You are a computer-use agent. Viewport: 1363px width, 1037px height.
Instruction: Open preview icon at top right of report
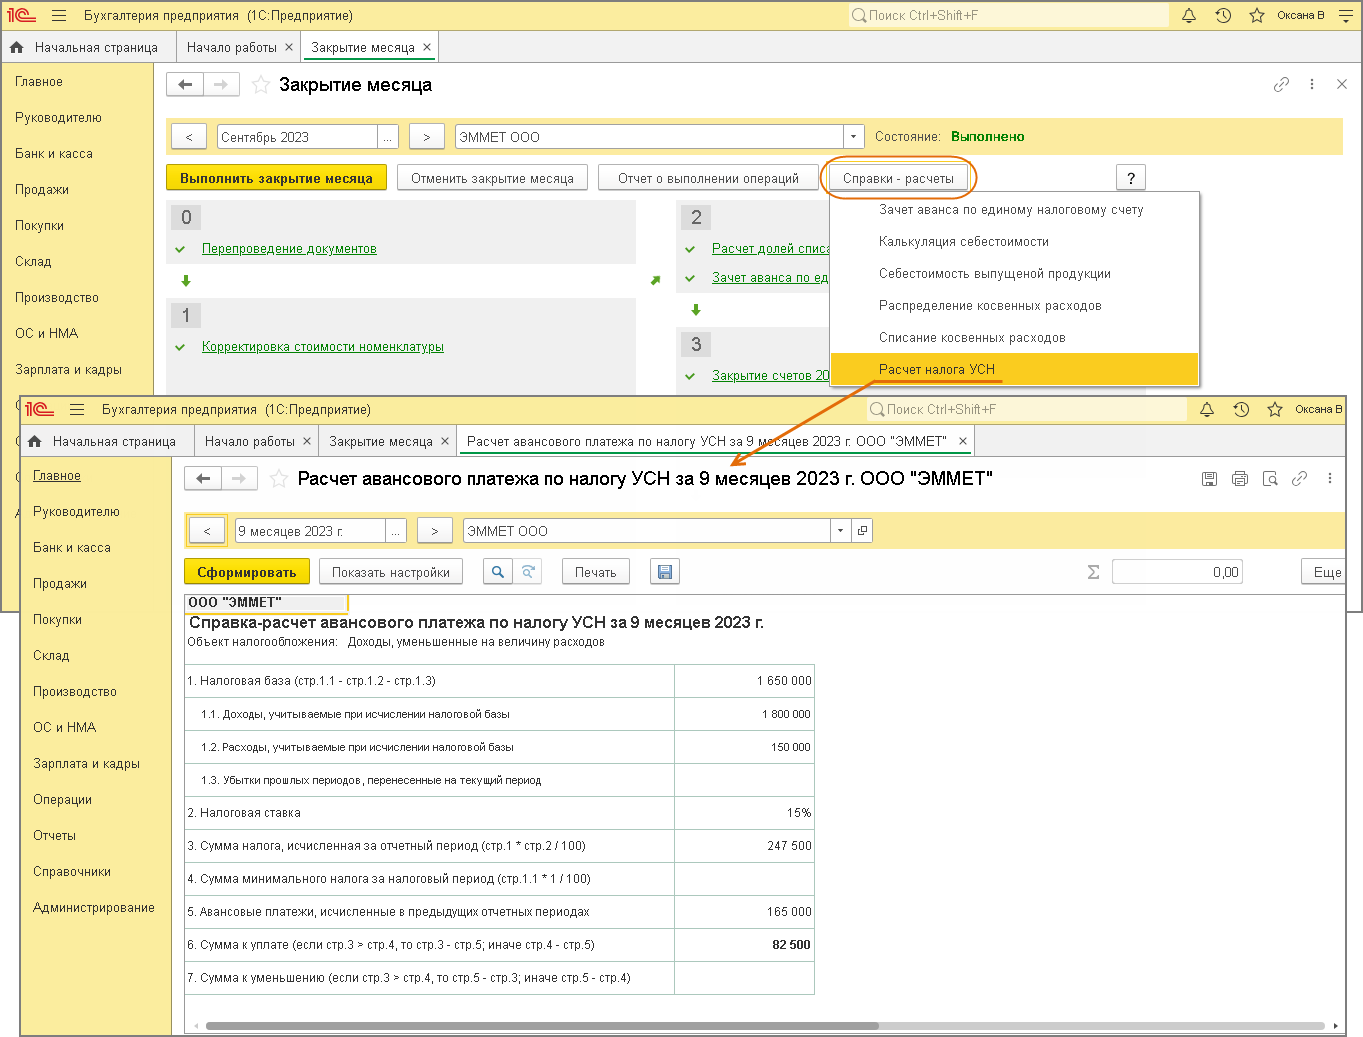click(x=1270, y=479)
